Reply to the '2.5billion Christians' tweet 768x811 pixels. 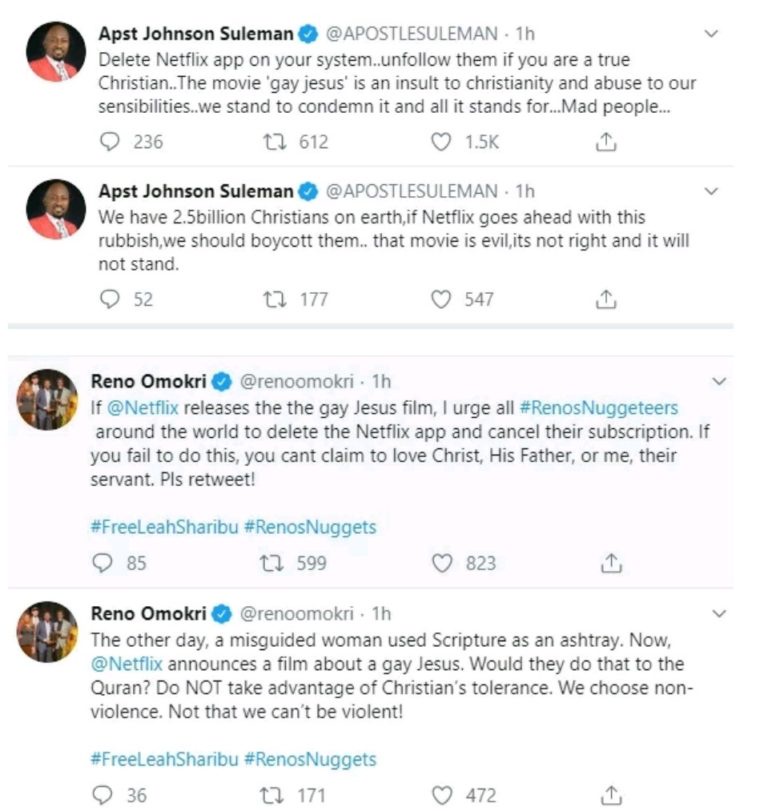tap(112, 298)
